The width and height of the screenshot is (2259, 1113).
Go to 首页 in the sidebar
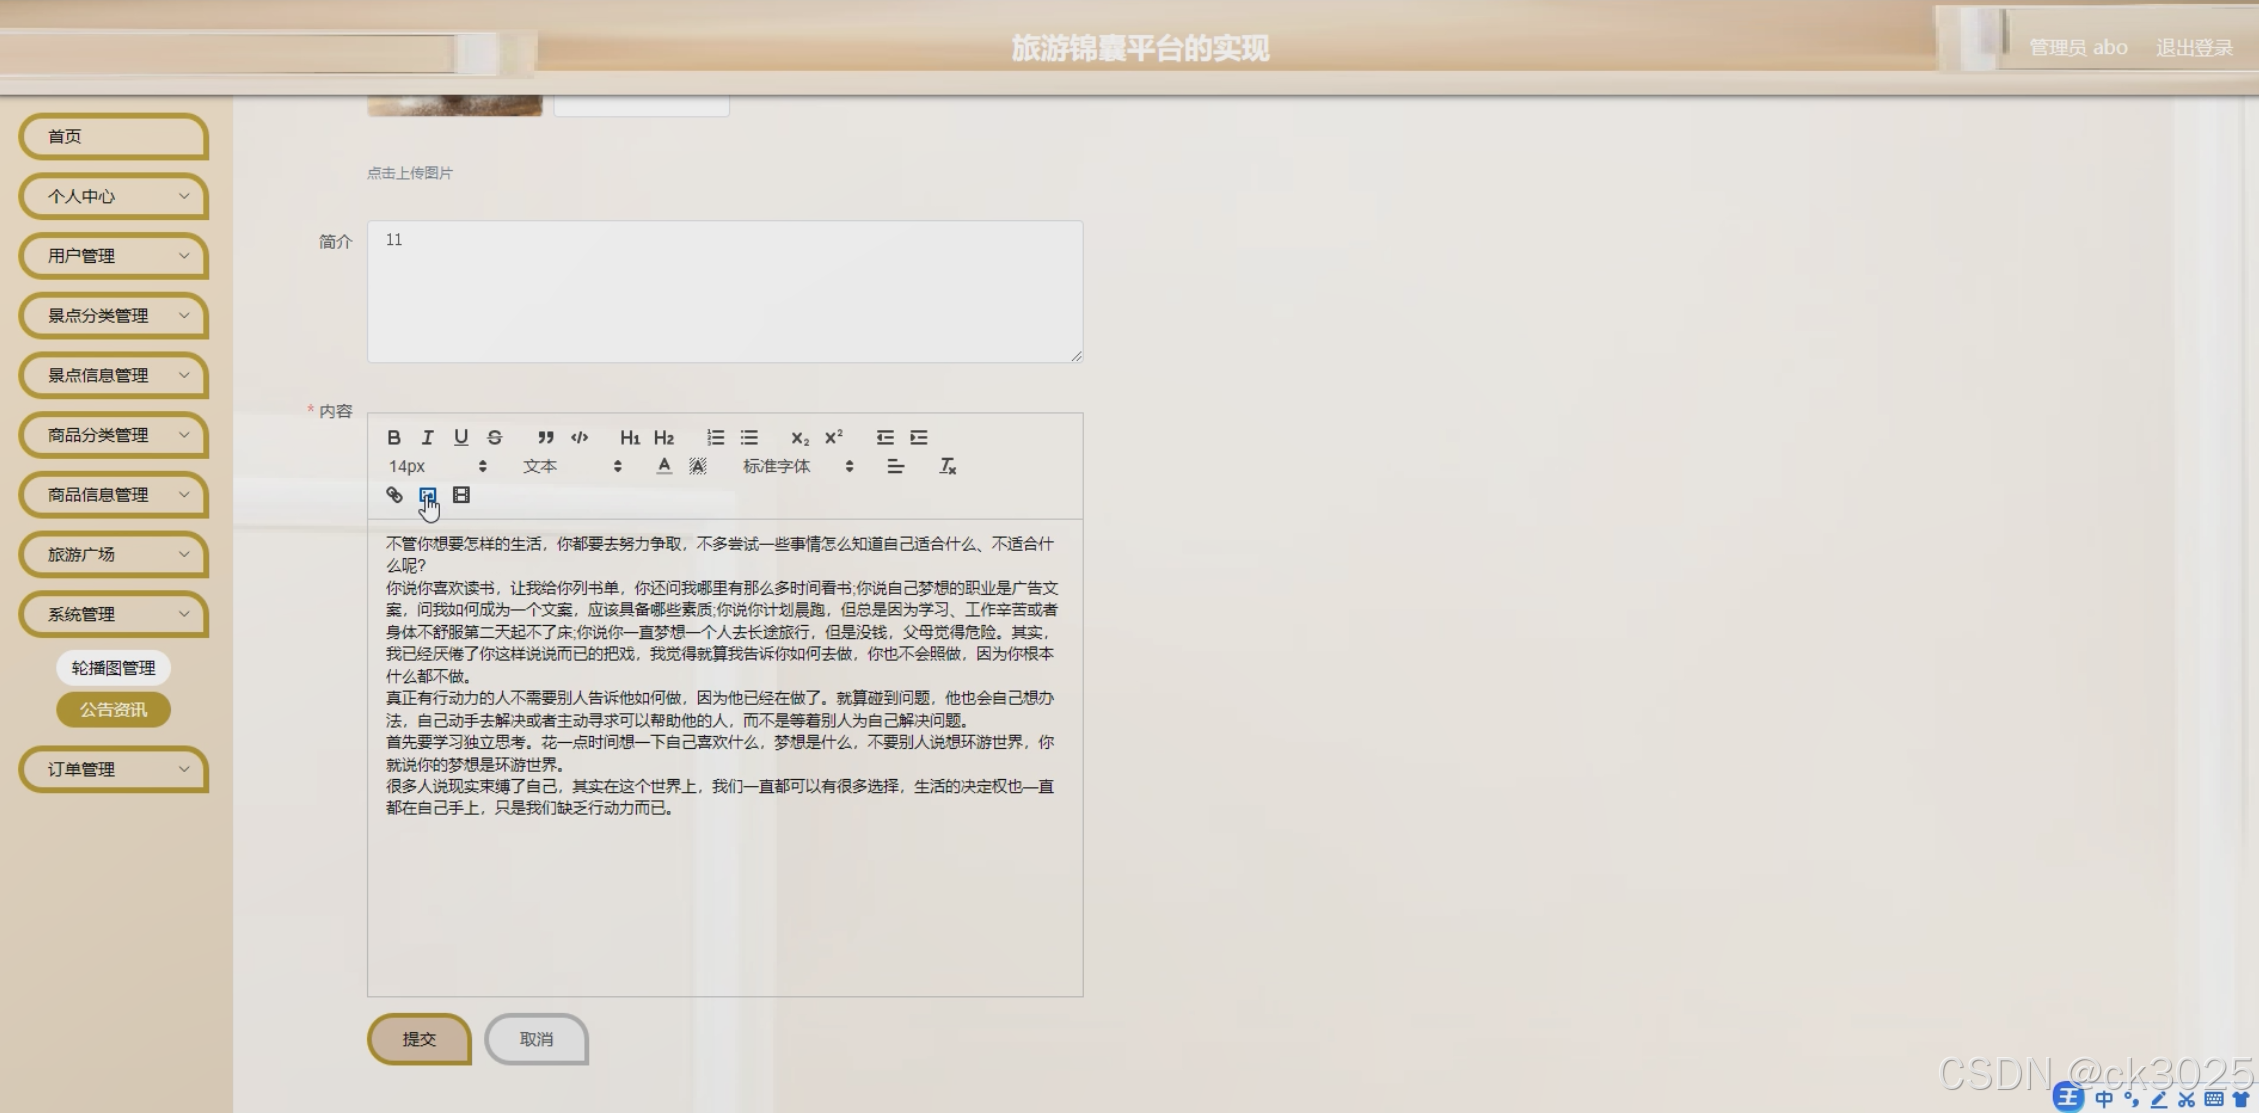click(x=113, y=136)
